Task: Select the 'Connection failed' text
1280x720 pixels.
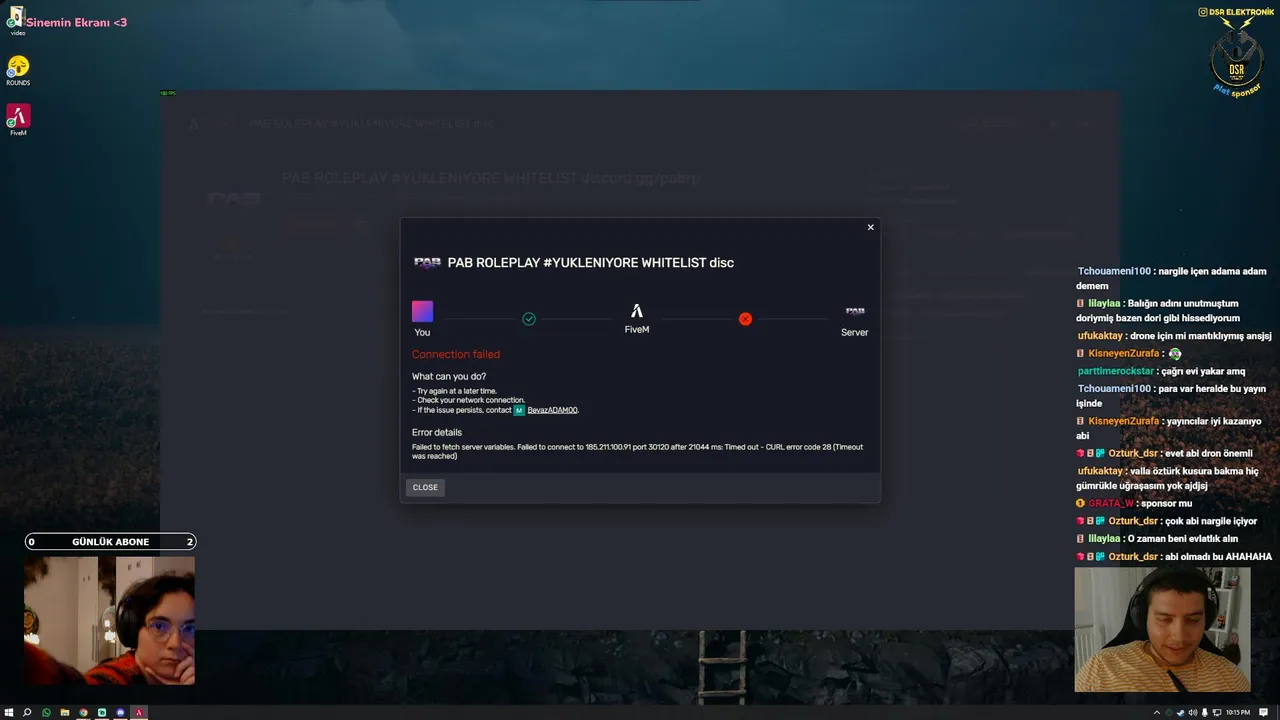Action: coord(456,354)
